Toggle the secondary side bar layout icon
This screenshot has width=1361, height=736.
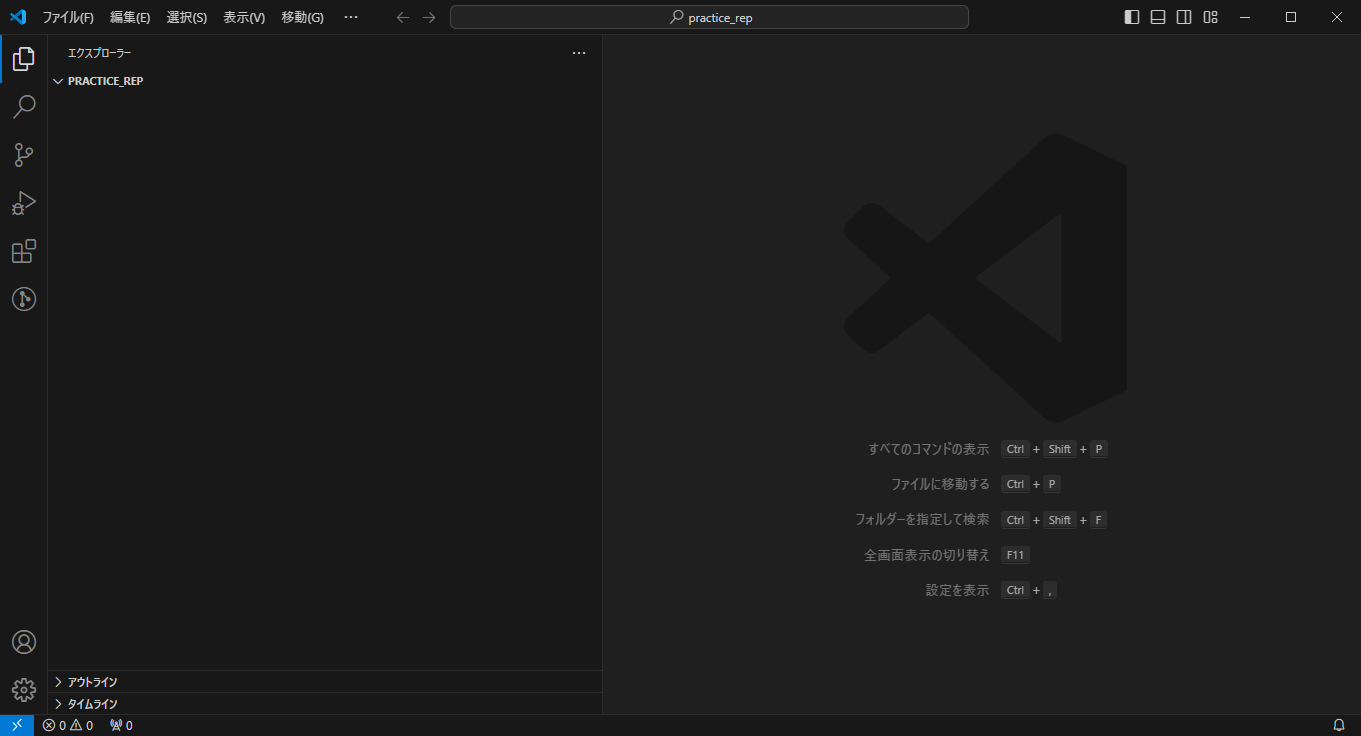(x=1184, y=17)
